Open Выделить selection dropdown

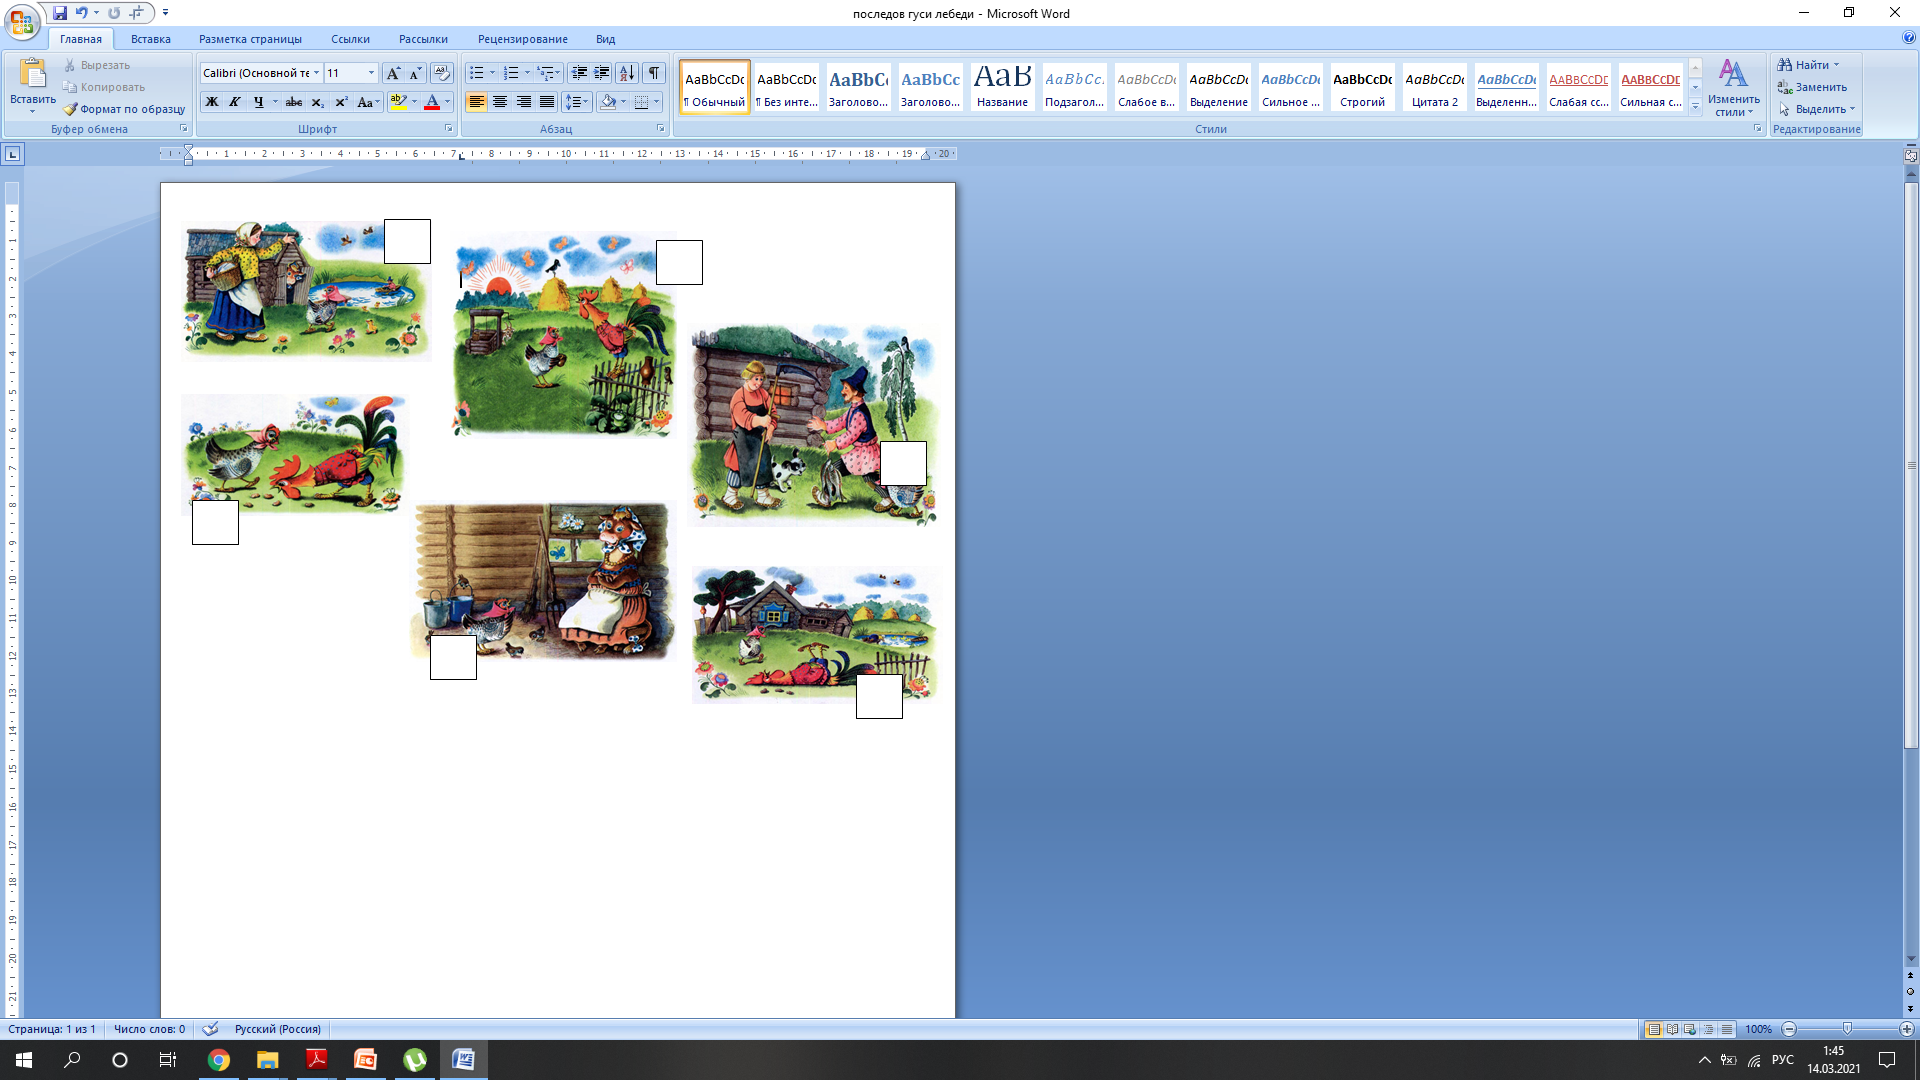pos(1816,109)
